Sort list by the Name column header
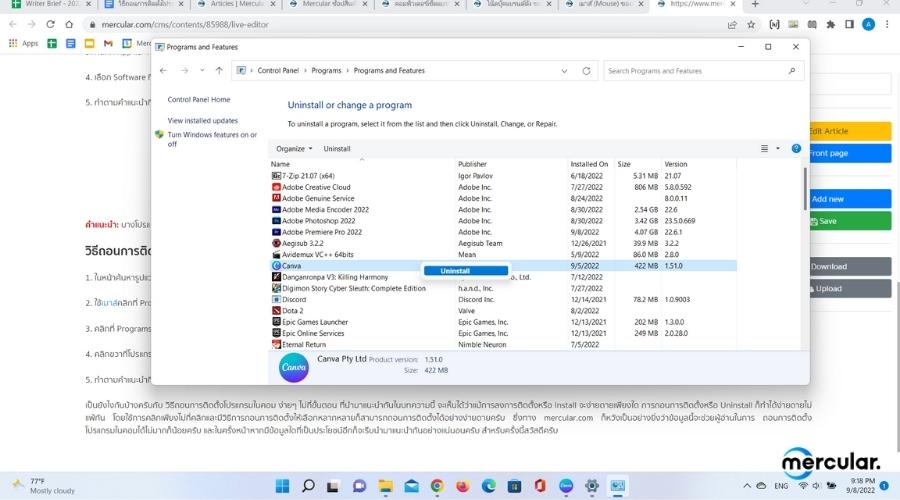This screenshot has width=900, height=500. click(x=362, y=164)
